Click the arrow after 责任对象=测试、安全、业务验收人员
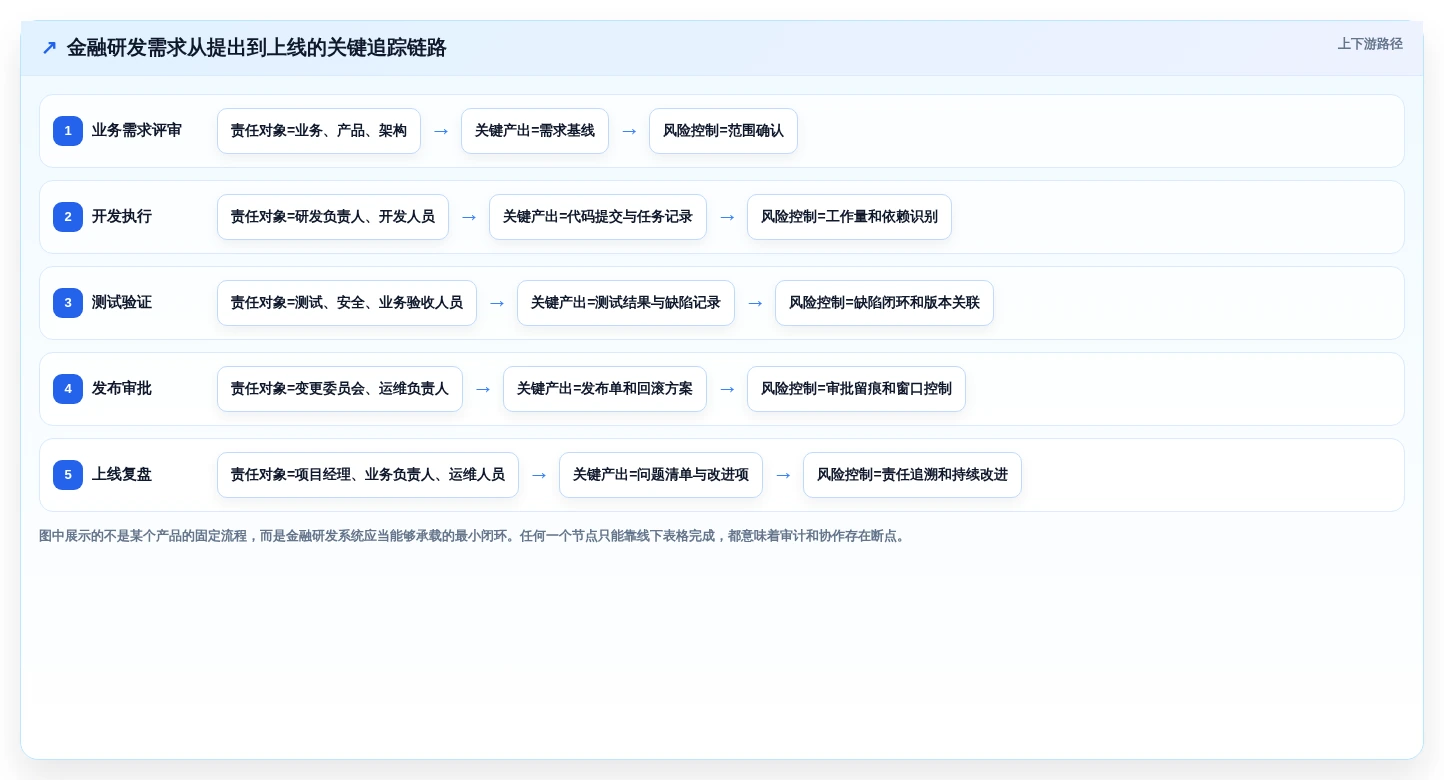This screenshot has height=780, width=1444. (x=497, y=303)
